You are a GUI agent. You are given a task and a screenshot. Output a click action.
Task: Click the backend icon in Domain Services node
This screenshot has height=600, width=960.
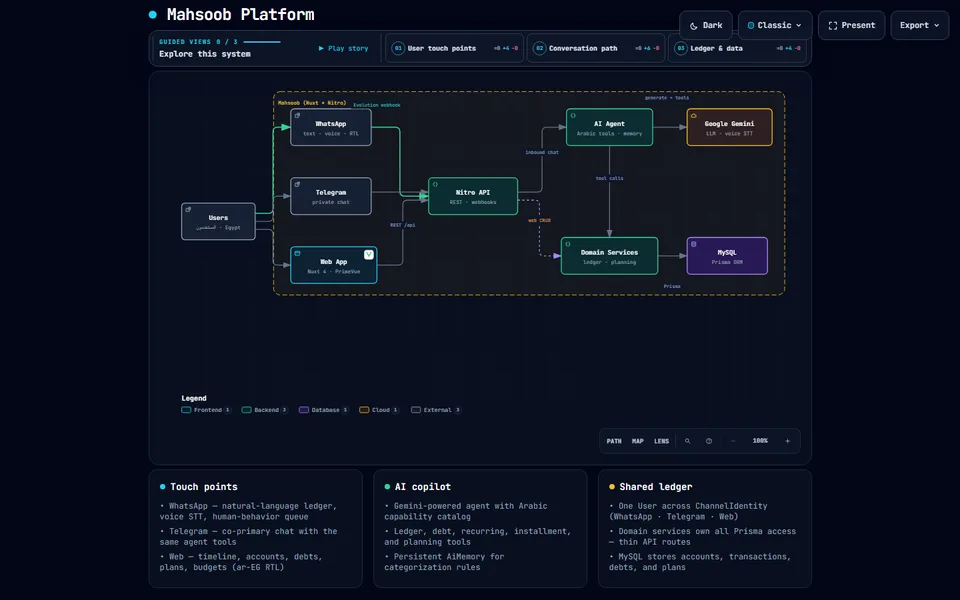click(568, 244)
